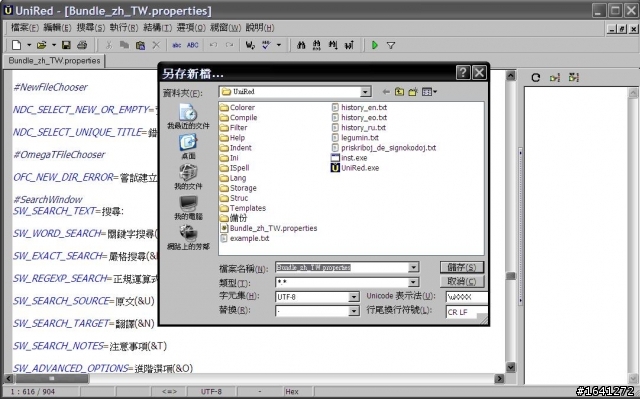The width and height of the screenshot is (640, 399).
Task: Open the UTF-8 charset dropdown
Action: (x=354, y=297)
